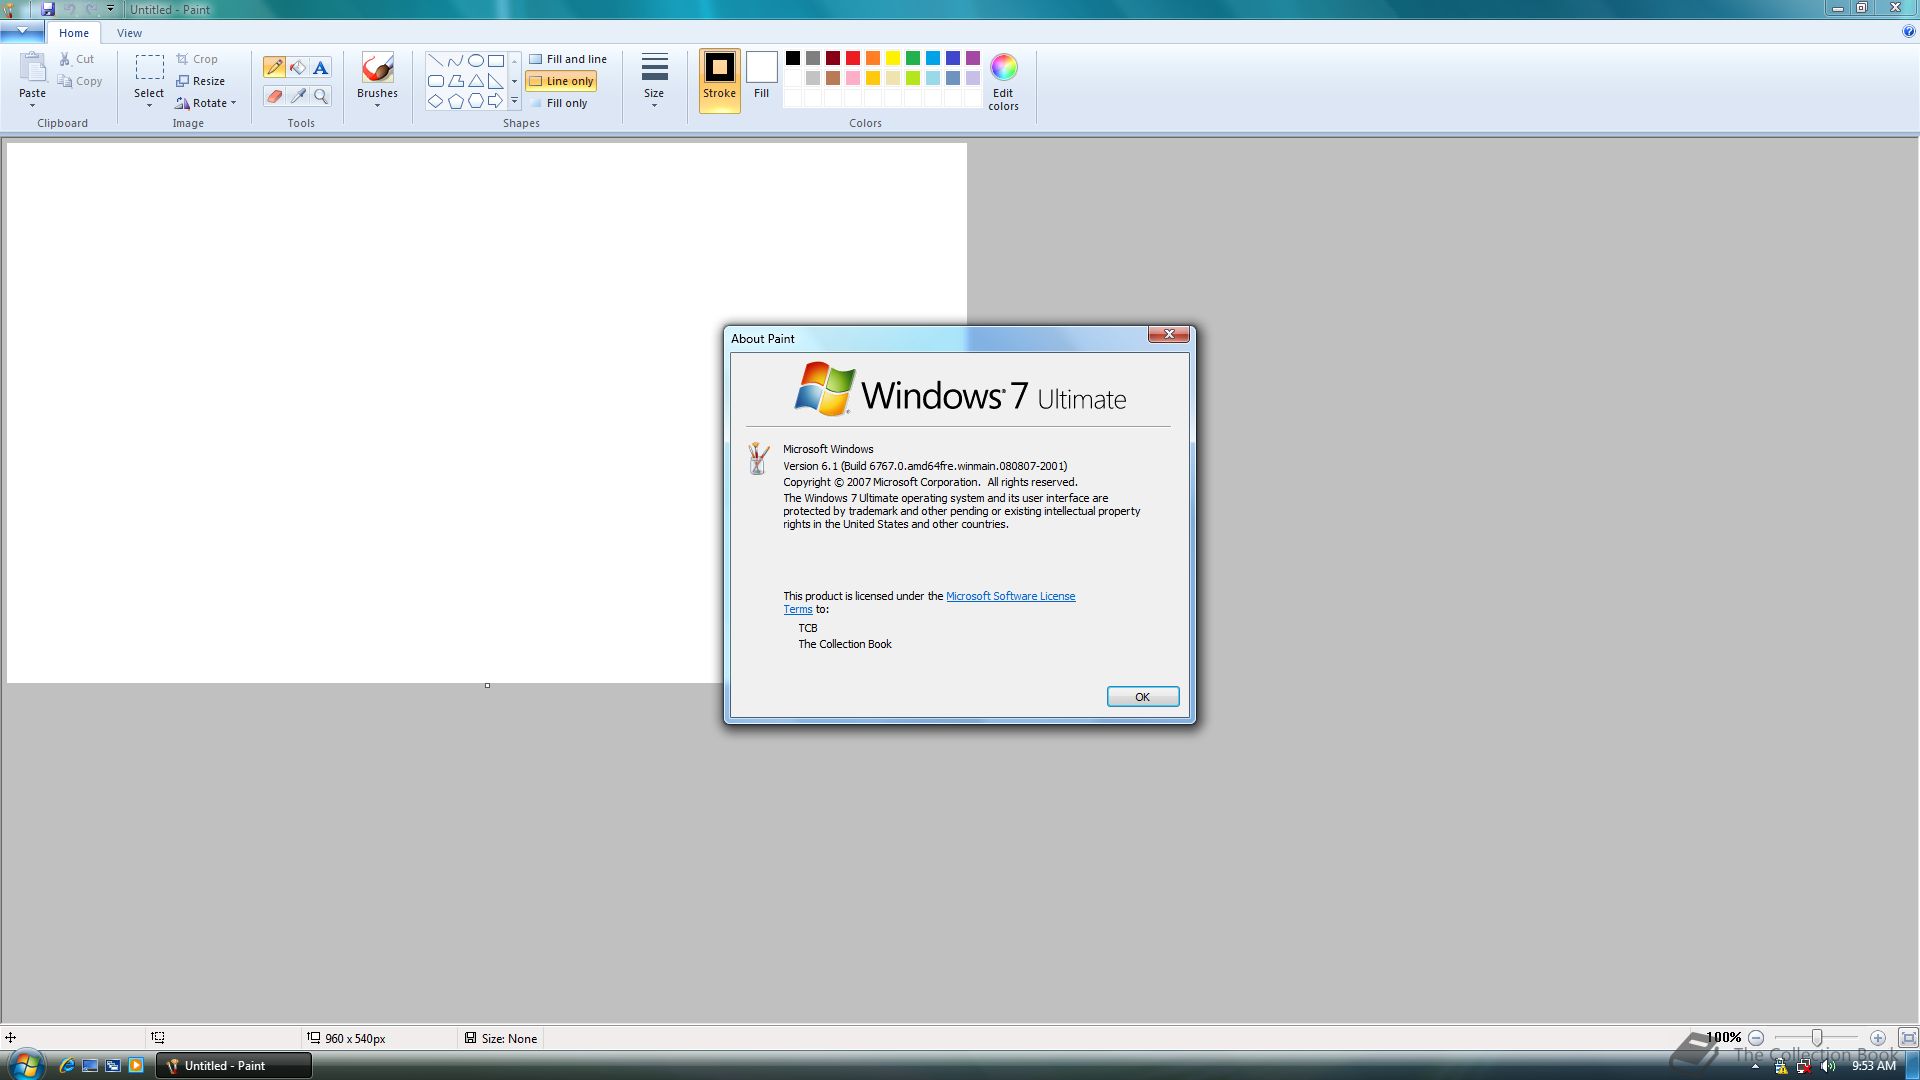Choose the Right arrow shape
Screen dimensions: 1920x1080
(496, 101)
